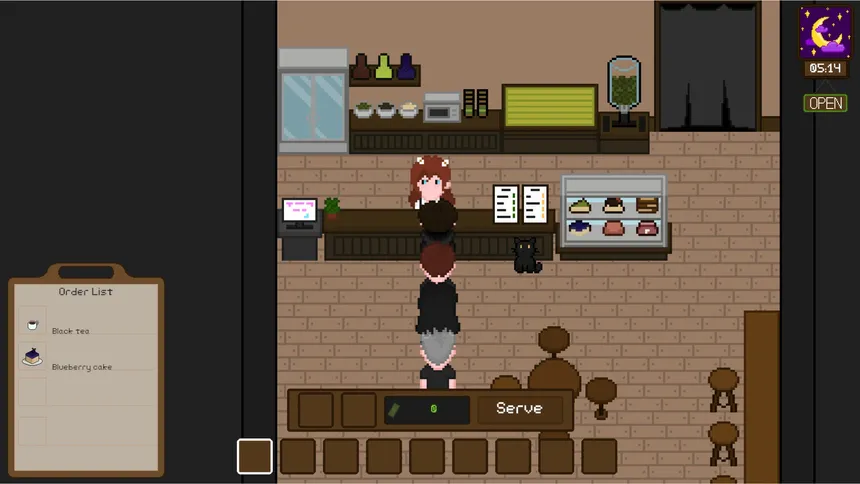This screenshot has width=860, height=484.
Task: Select the highlighted first inventory slot
Action: [x=254, y=456]
